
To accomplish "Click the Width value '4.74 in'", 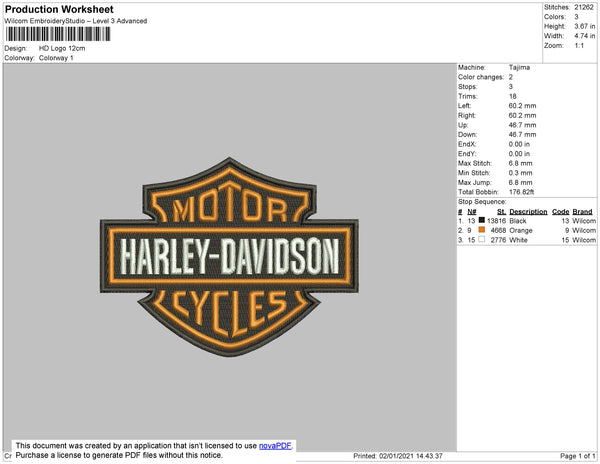I will coord(584,36).
